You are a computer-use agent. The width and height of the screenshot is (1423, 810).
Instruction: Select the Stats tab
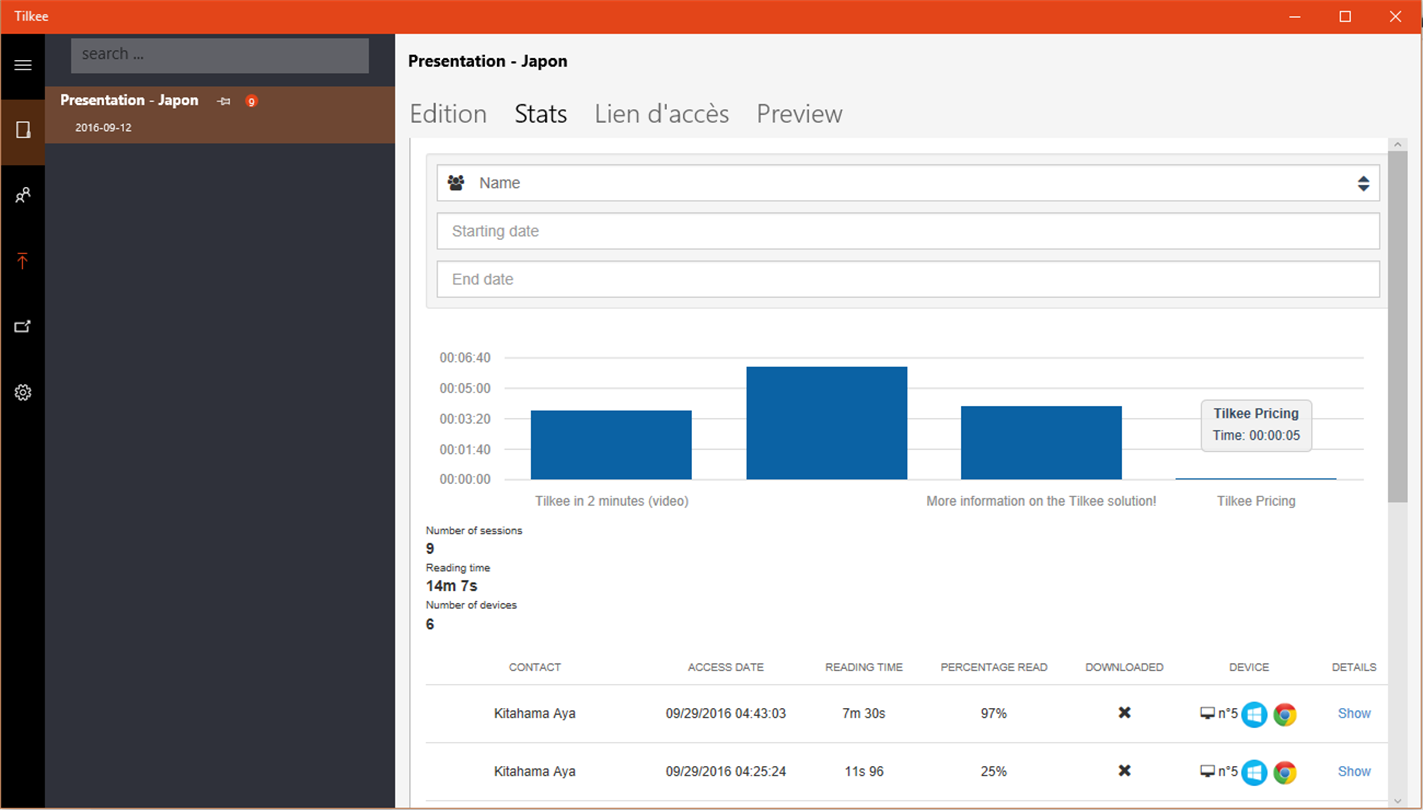541,114
